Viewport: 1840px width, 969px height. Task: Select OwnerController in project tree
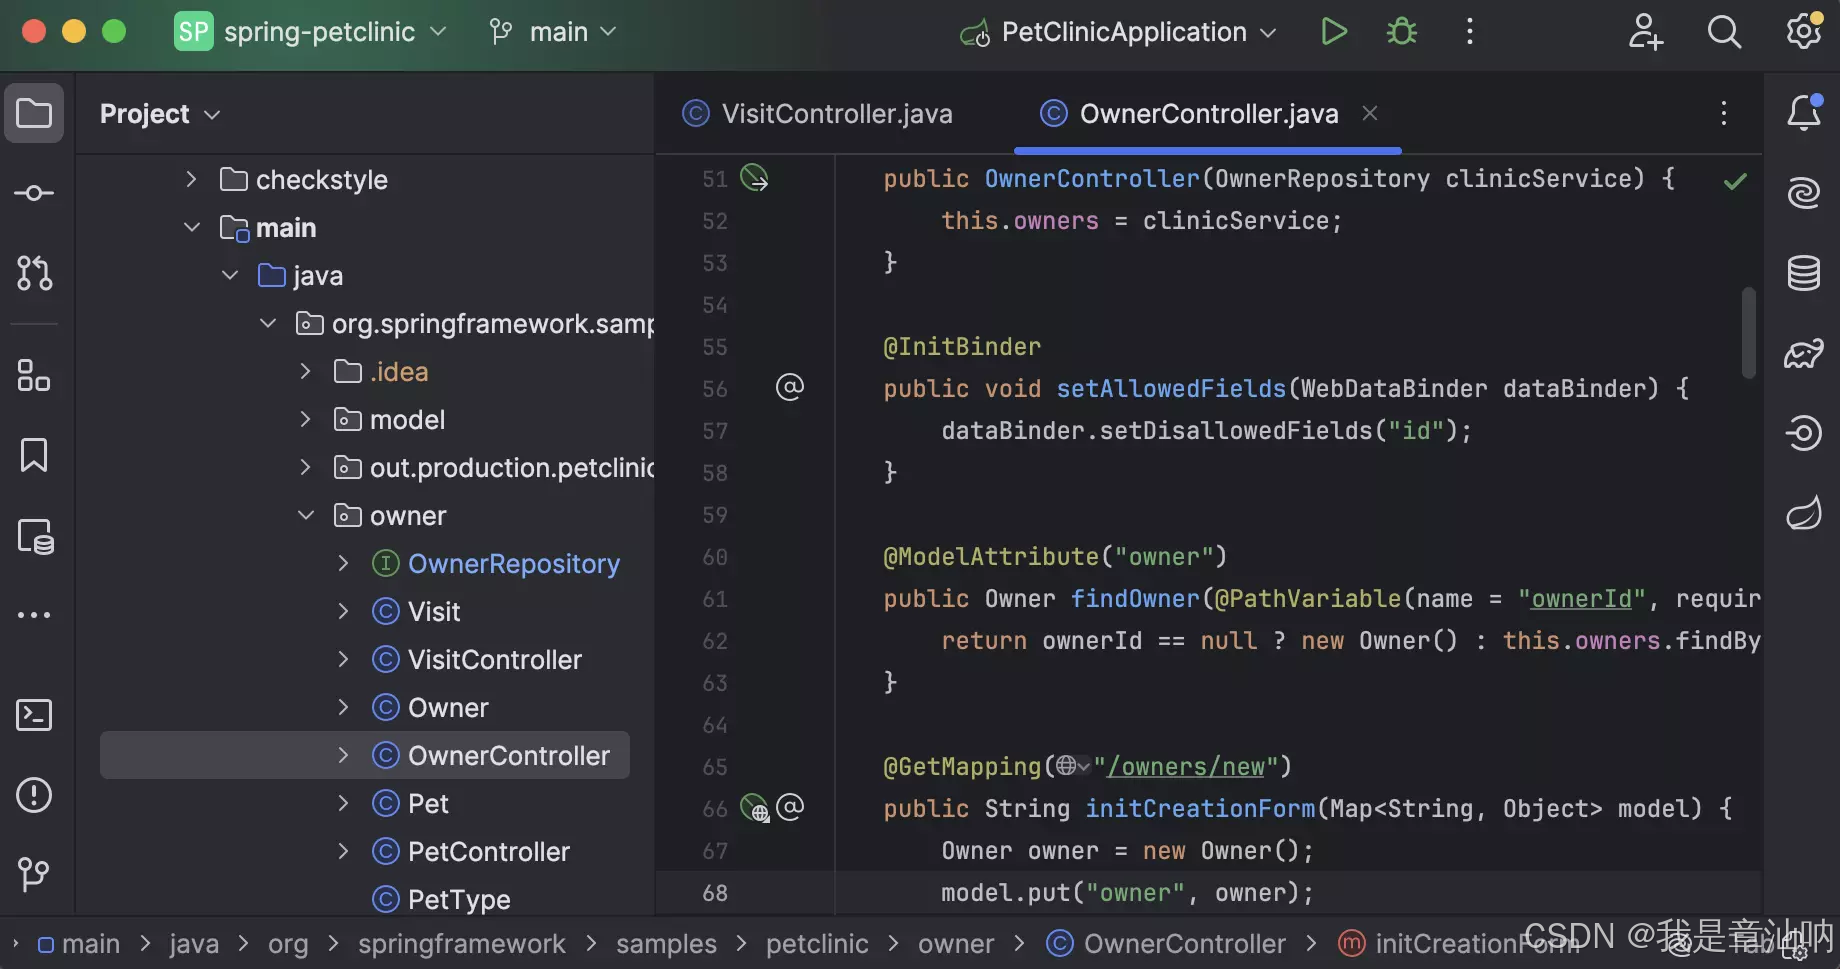[365, 755]
